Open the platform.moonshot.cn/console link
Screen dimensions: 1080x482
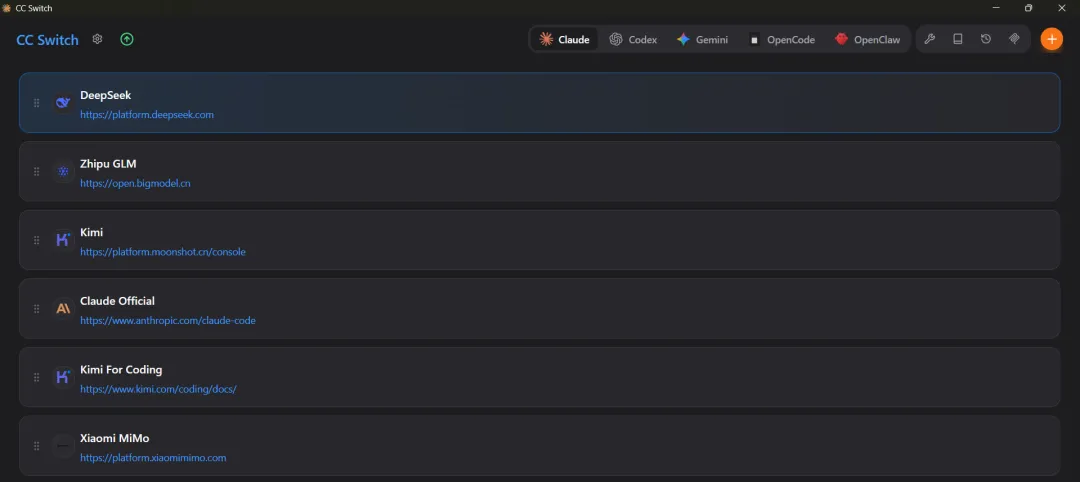click(163, 252)
